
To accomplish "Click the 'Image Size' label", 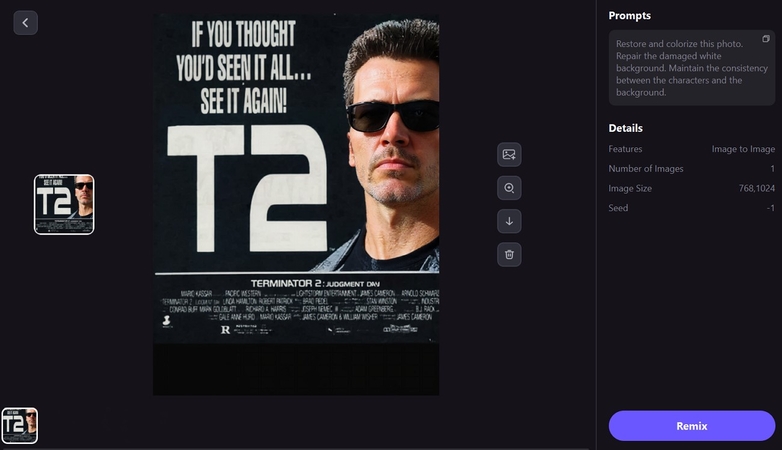I will pos(630,188).
